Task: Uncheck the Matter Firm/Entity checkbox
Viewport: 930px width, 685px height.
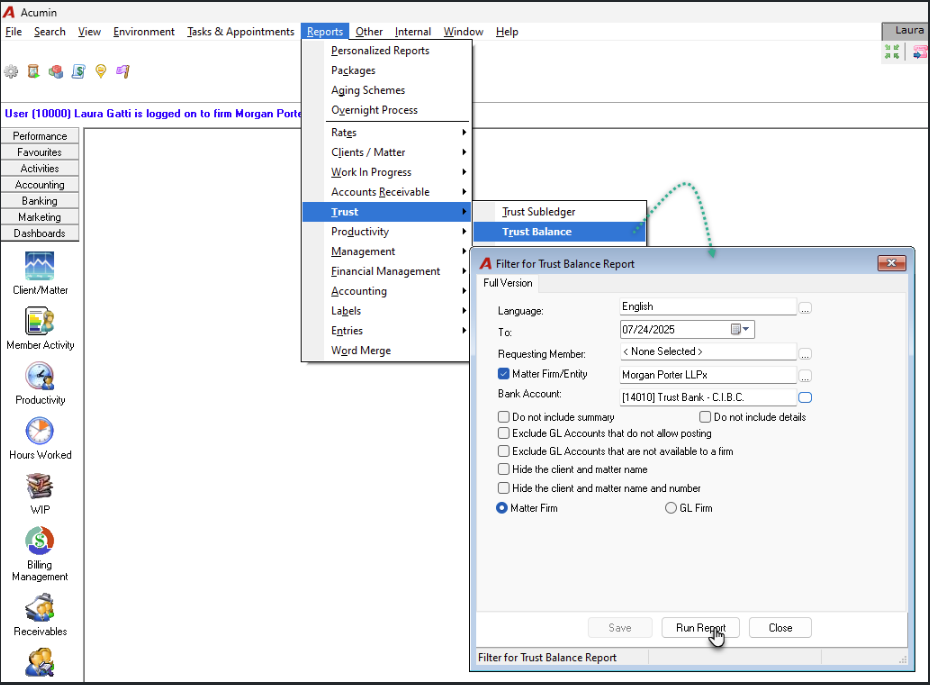Action: tap(504, 374)
